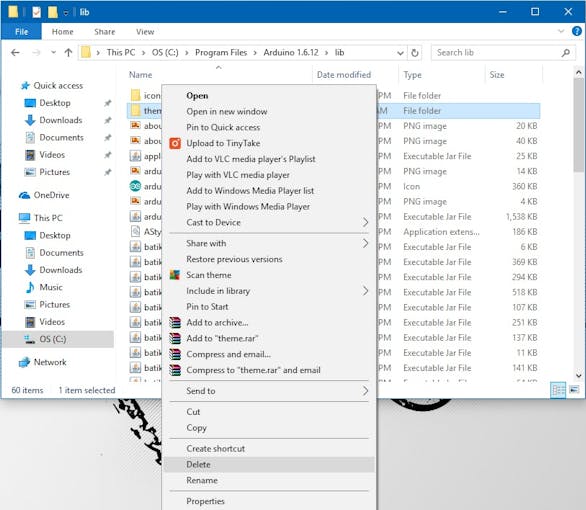The height and width of the screenshot is (510, 586).
Task: Click Arduino 1.6.12 breadcrumb
Action: click(x=291, y=53)
